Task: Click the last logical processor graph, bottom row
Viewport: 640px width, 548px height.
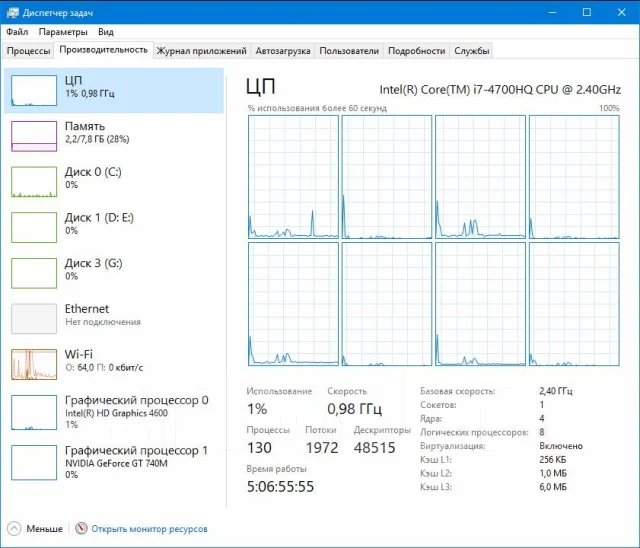Action: tap(574, 304)
